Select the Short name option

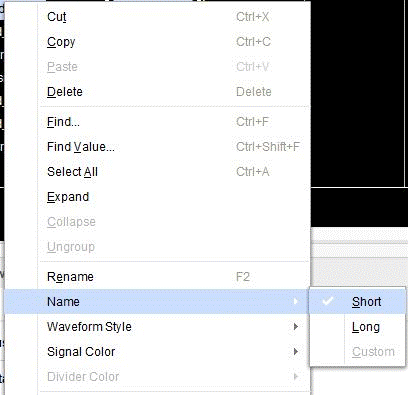click(x=358, y=302)
